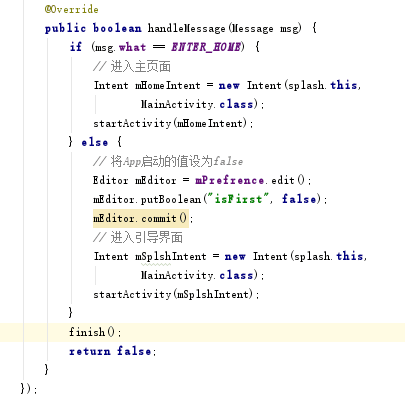
Task: Click the handleMessage method name
Action: (187, 28)
